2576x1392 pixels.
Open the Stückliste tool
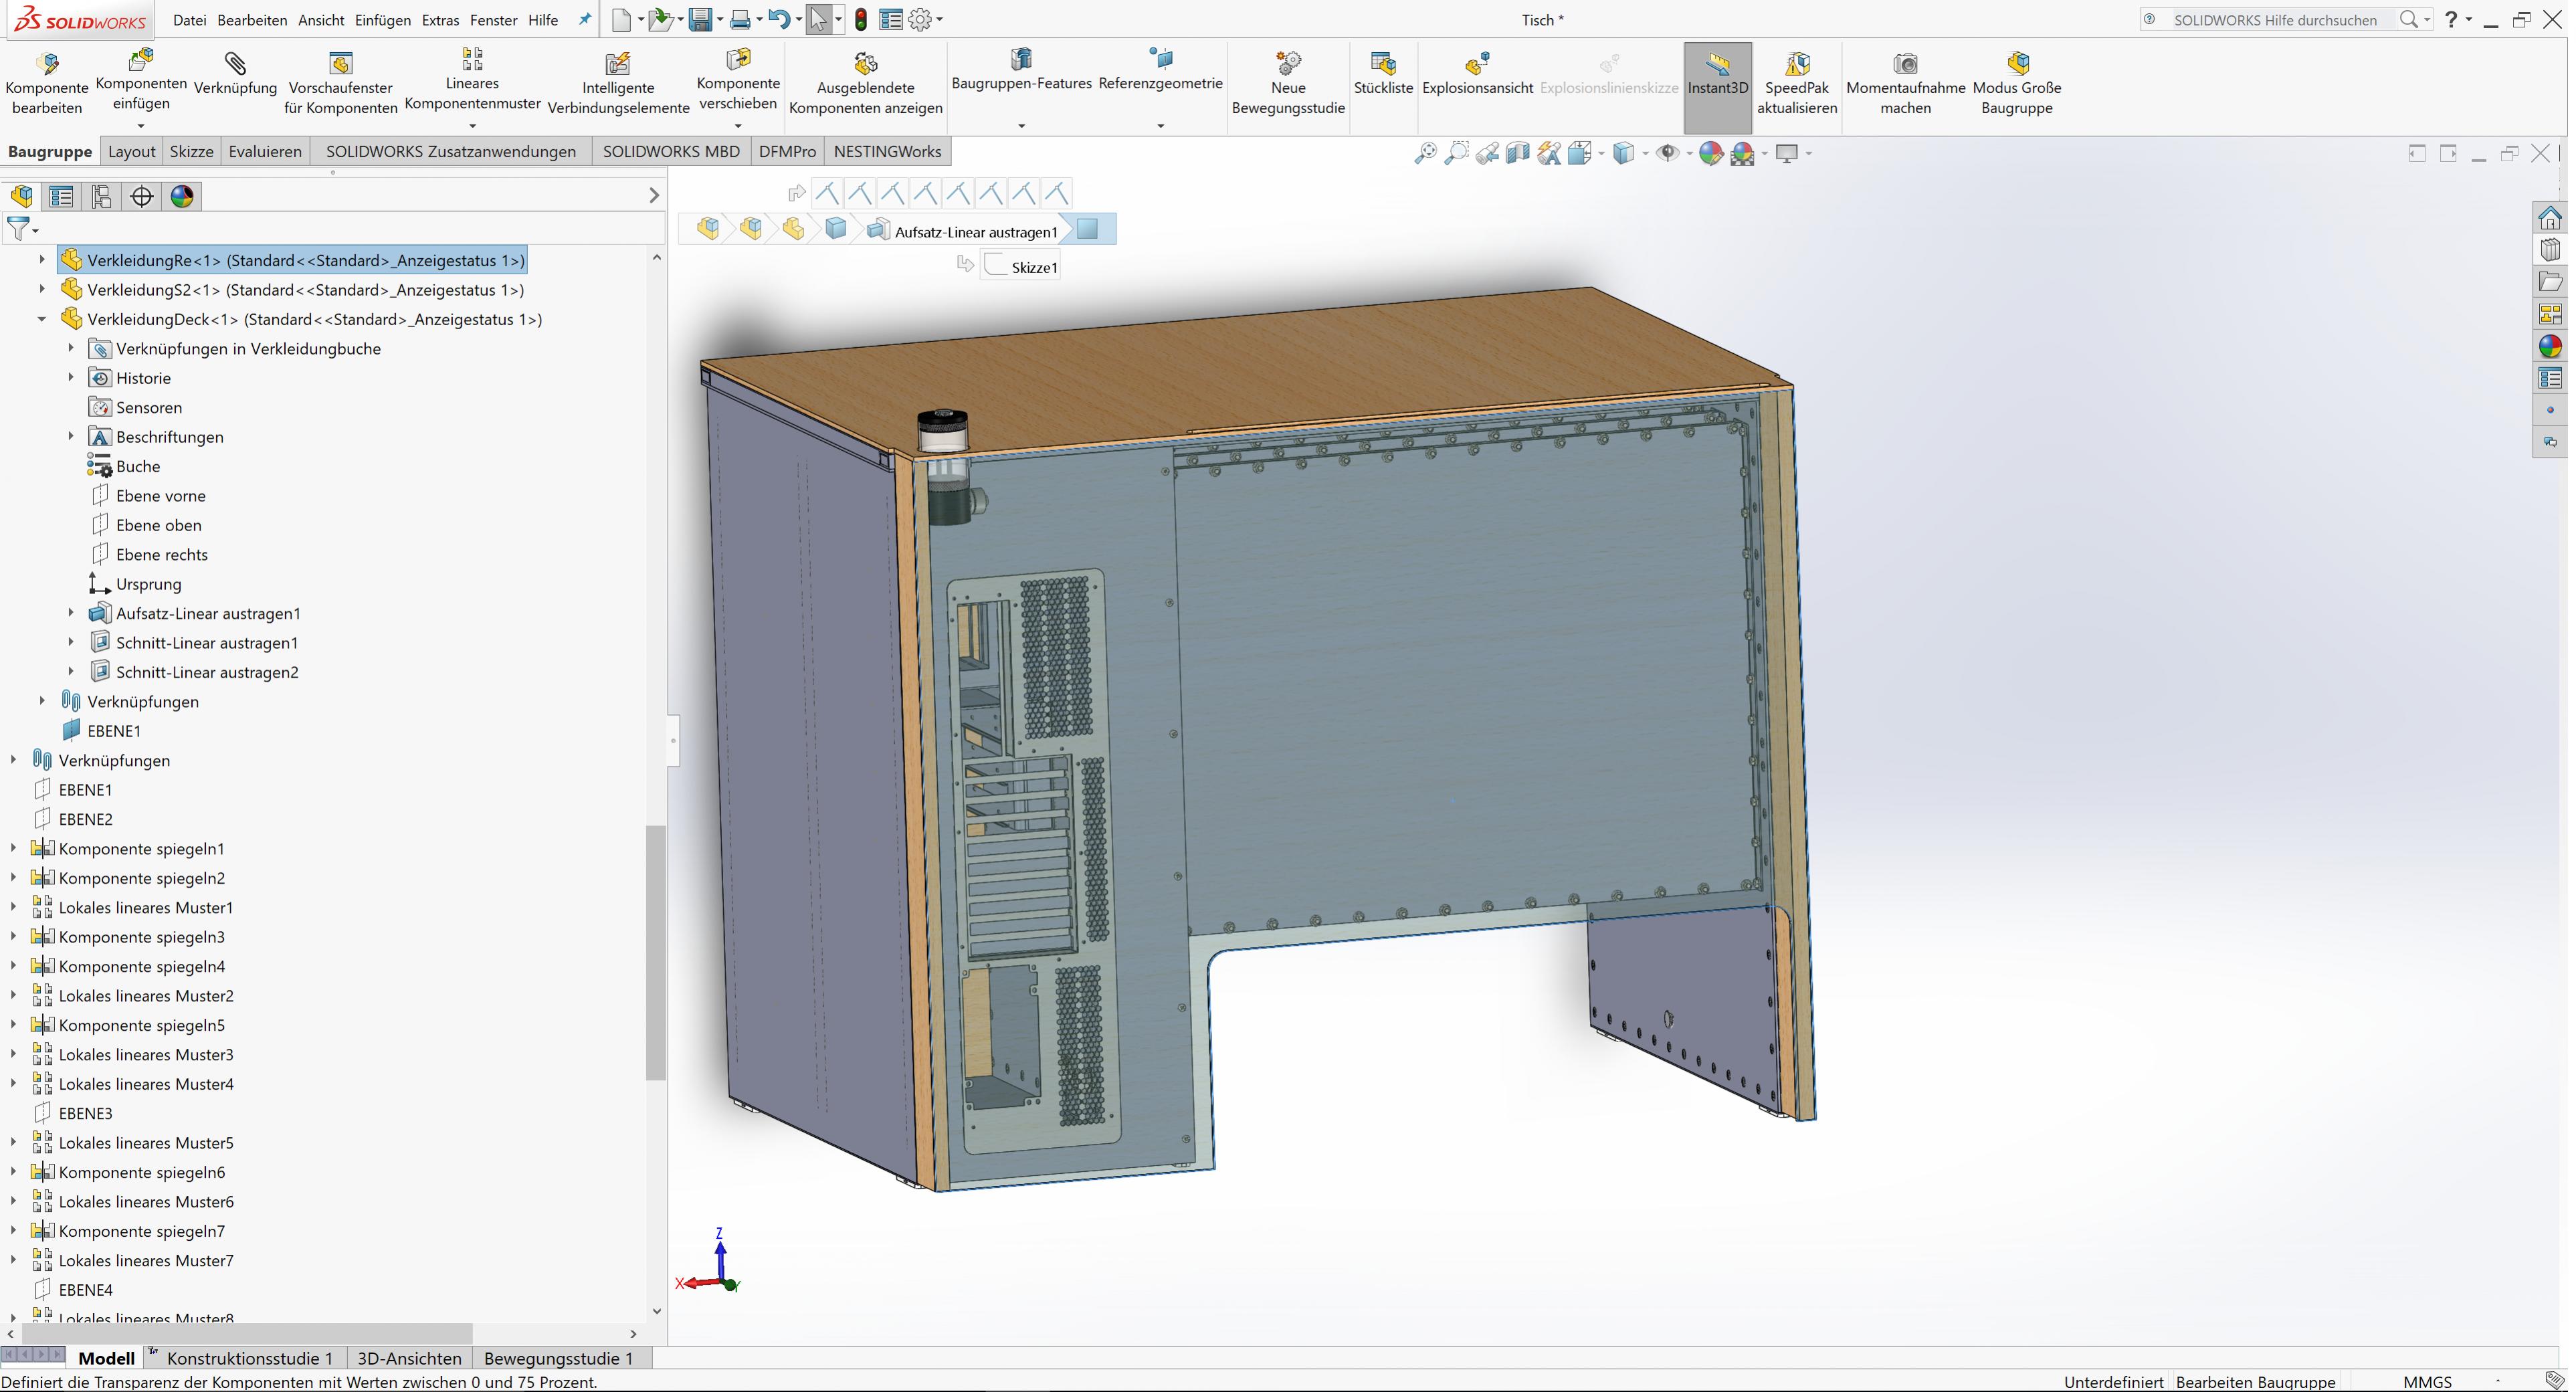(1383, 65)
